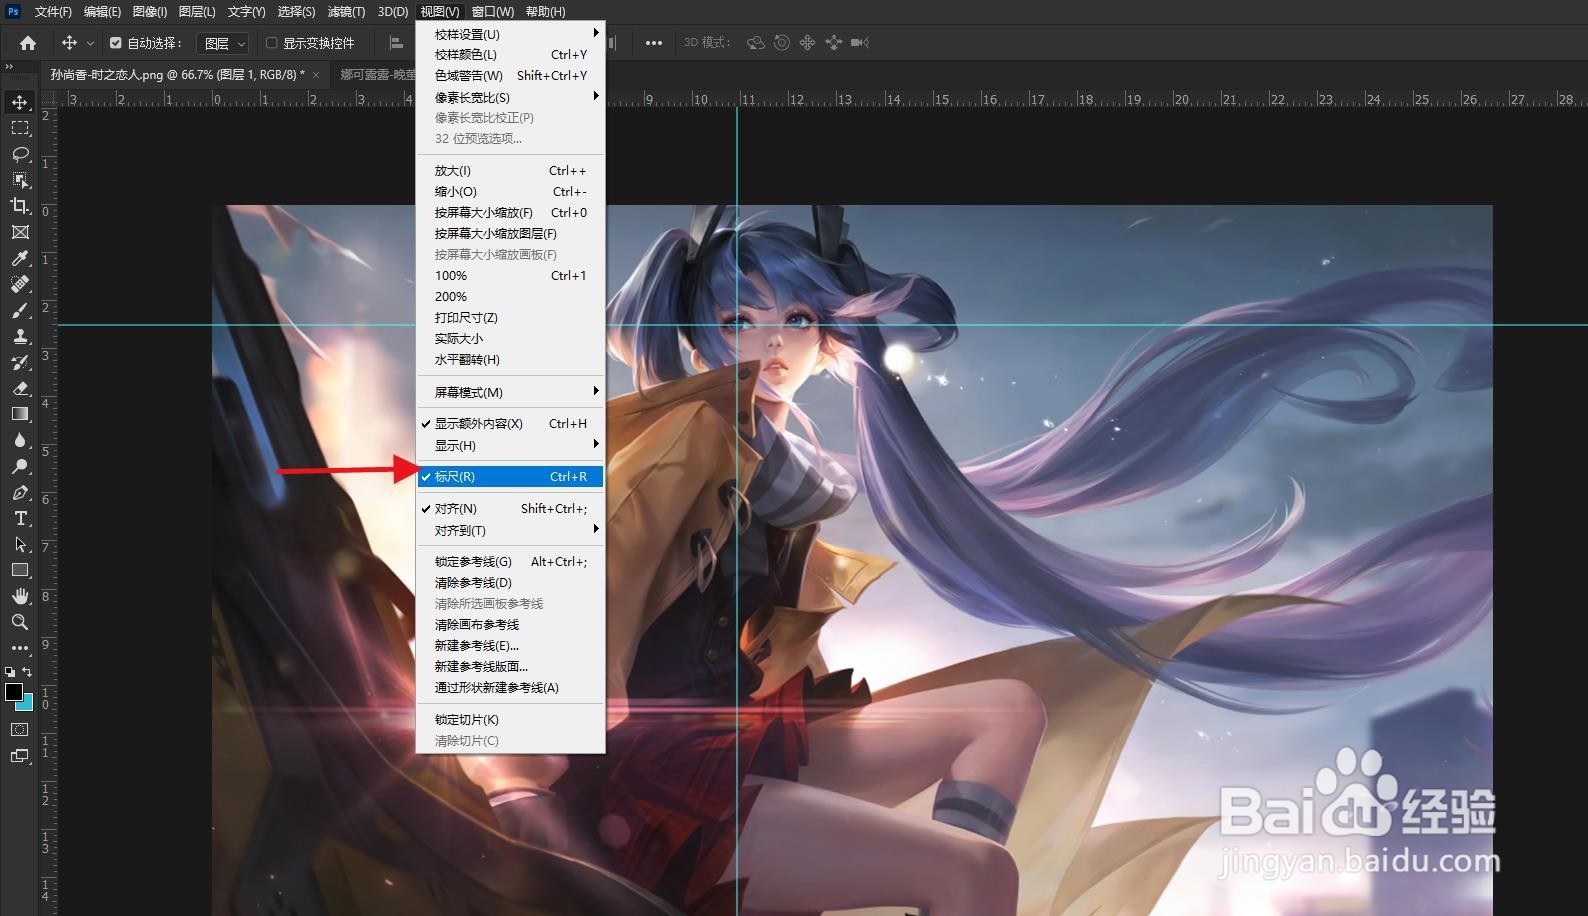Select the Lasso tool
The image size is (1588, 916).
coord(20,154)
